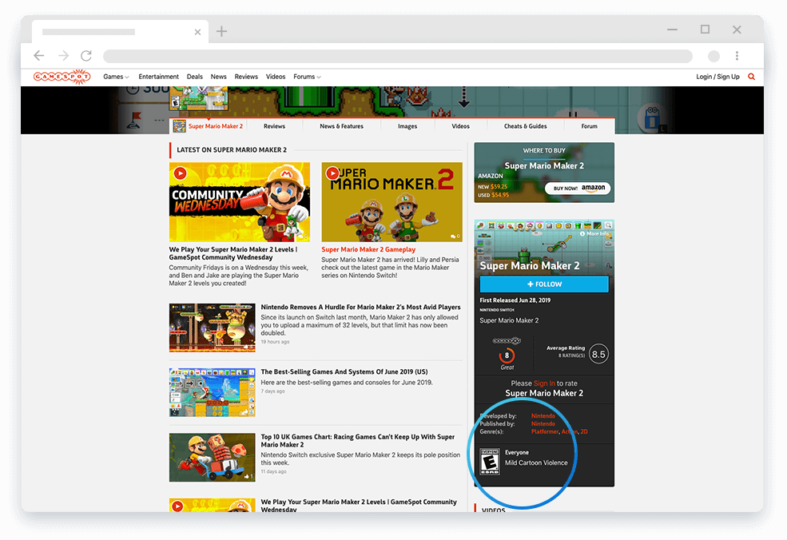Open the 2D genre link
The width and height of the screenshot is (787, 540).
584,432
